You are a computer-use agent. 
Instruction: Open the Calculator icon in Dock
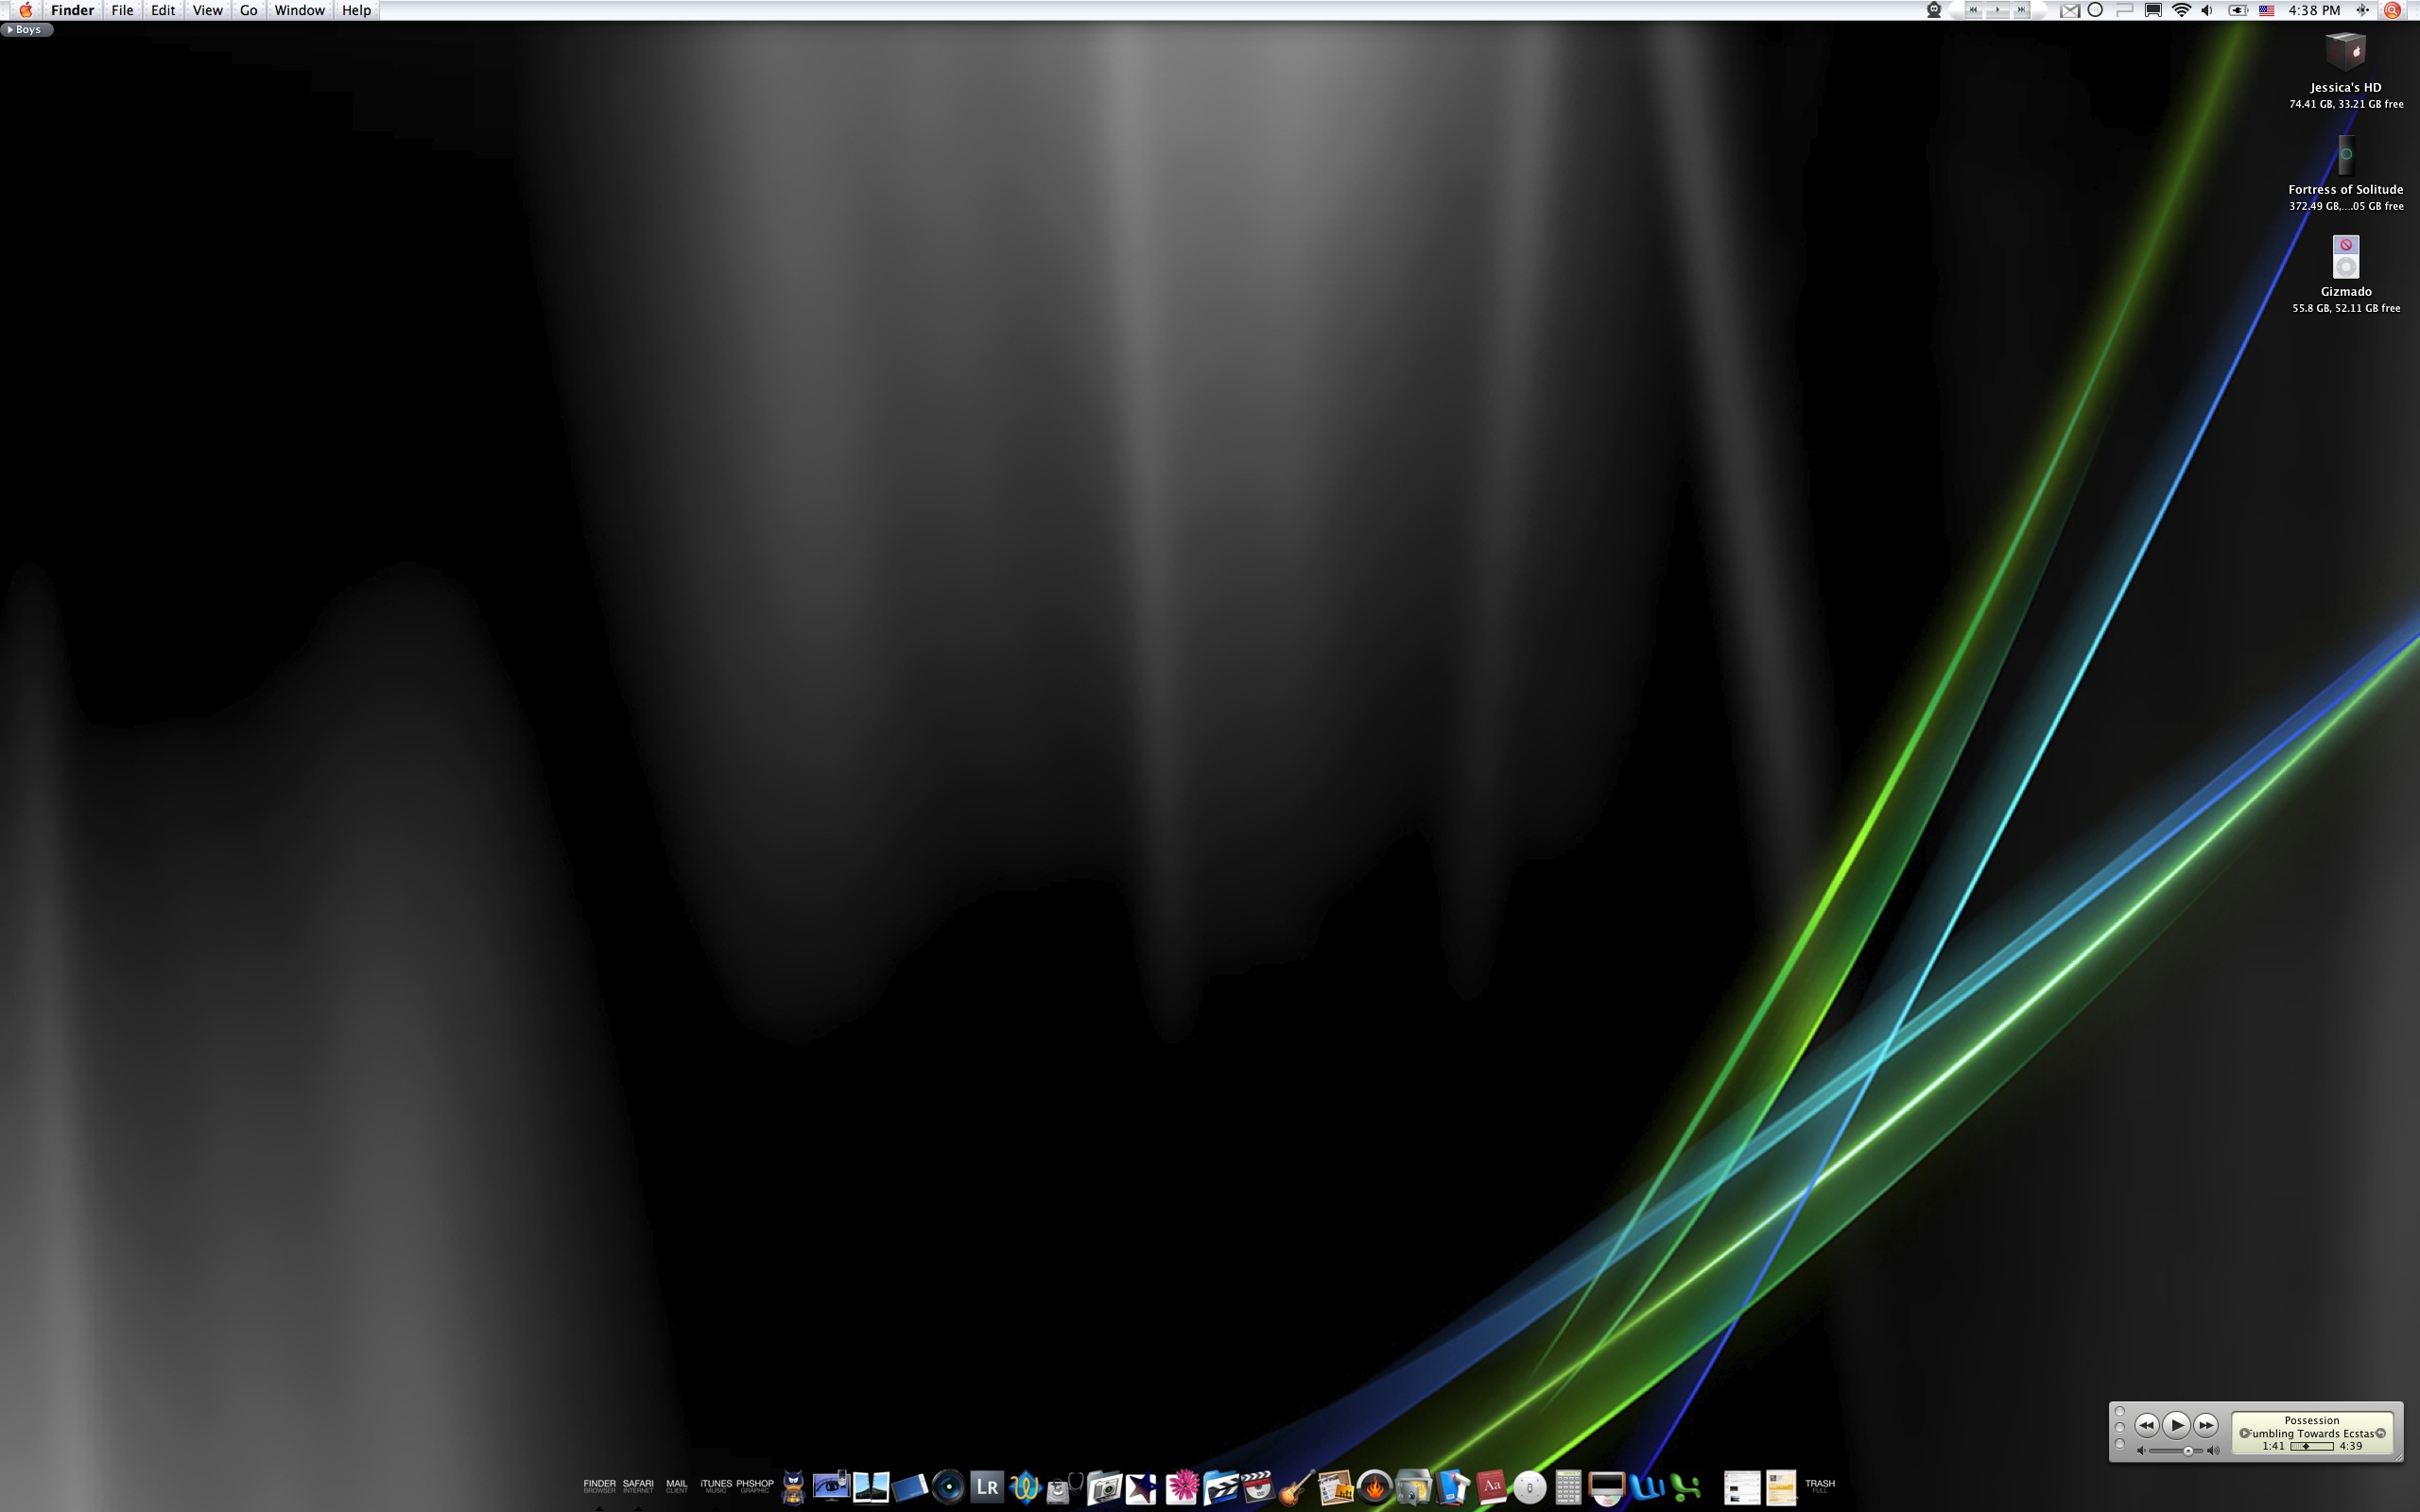click(x=1568, y=1487)
